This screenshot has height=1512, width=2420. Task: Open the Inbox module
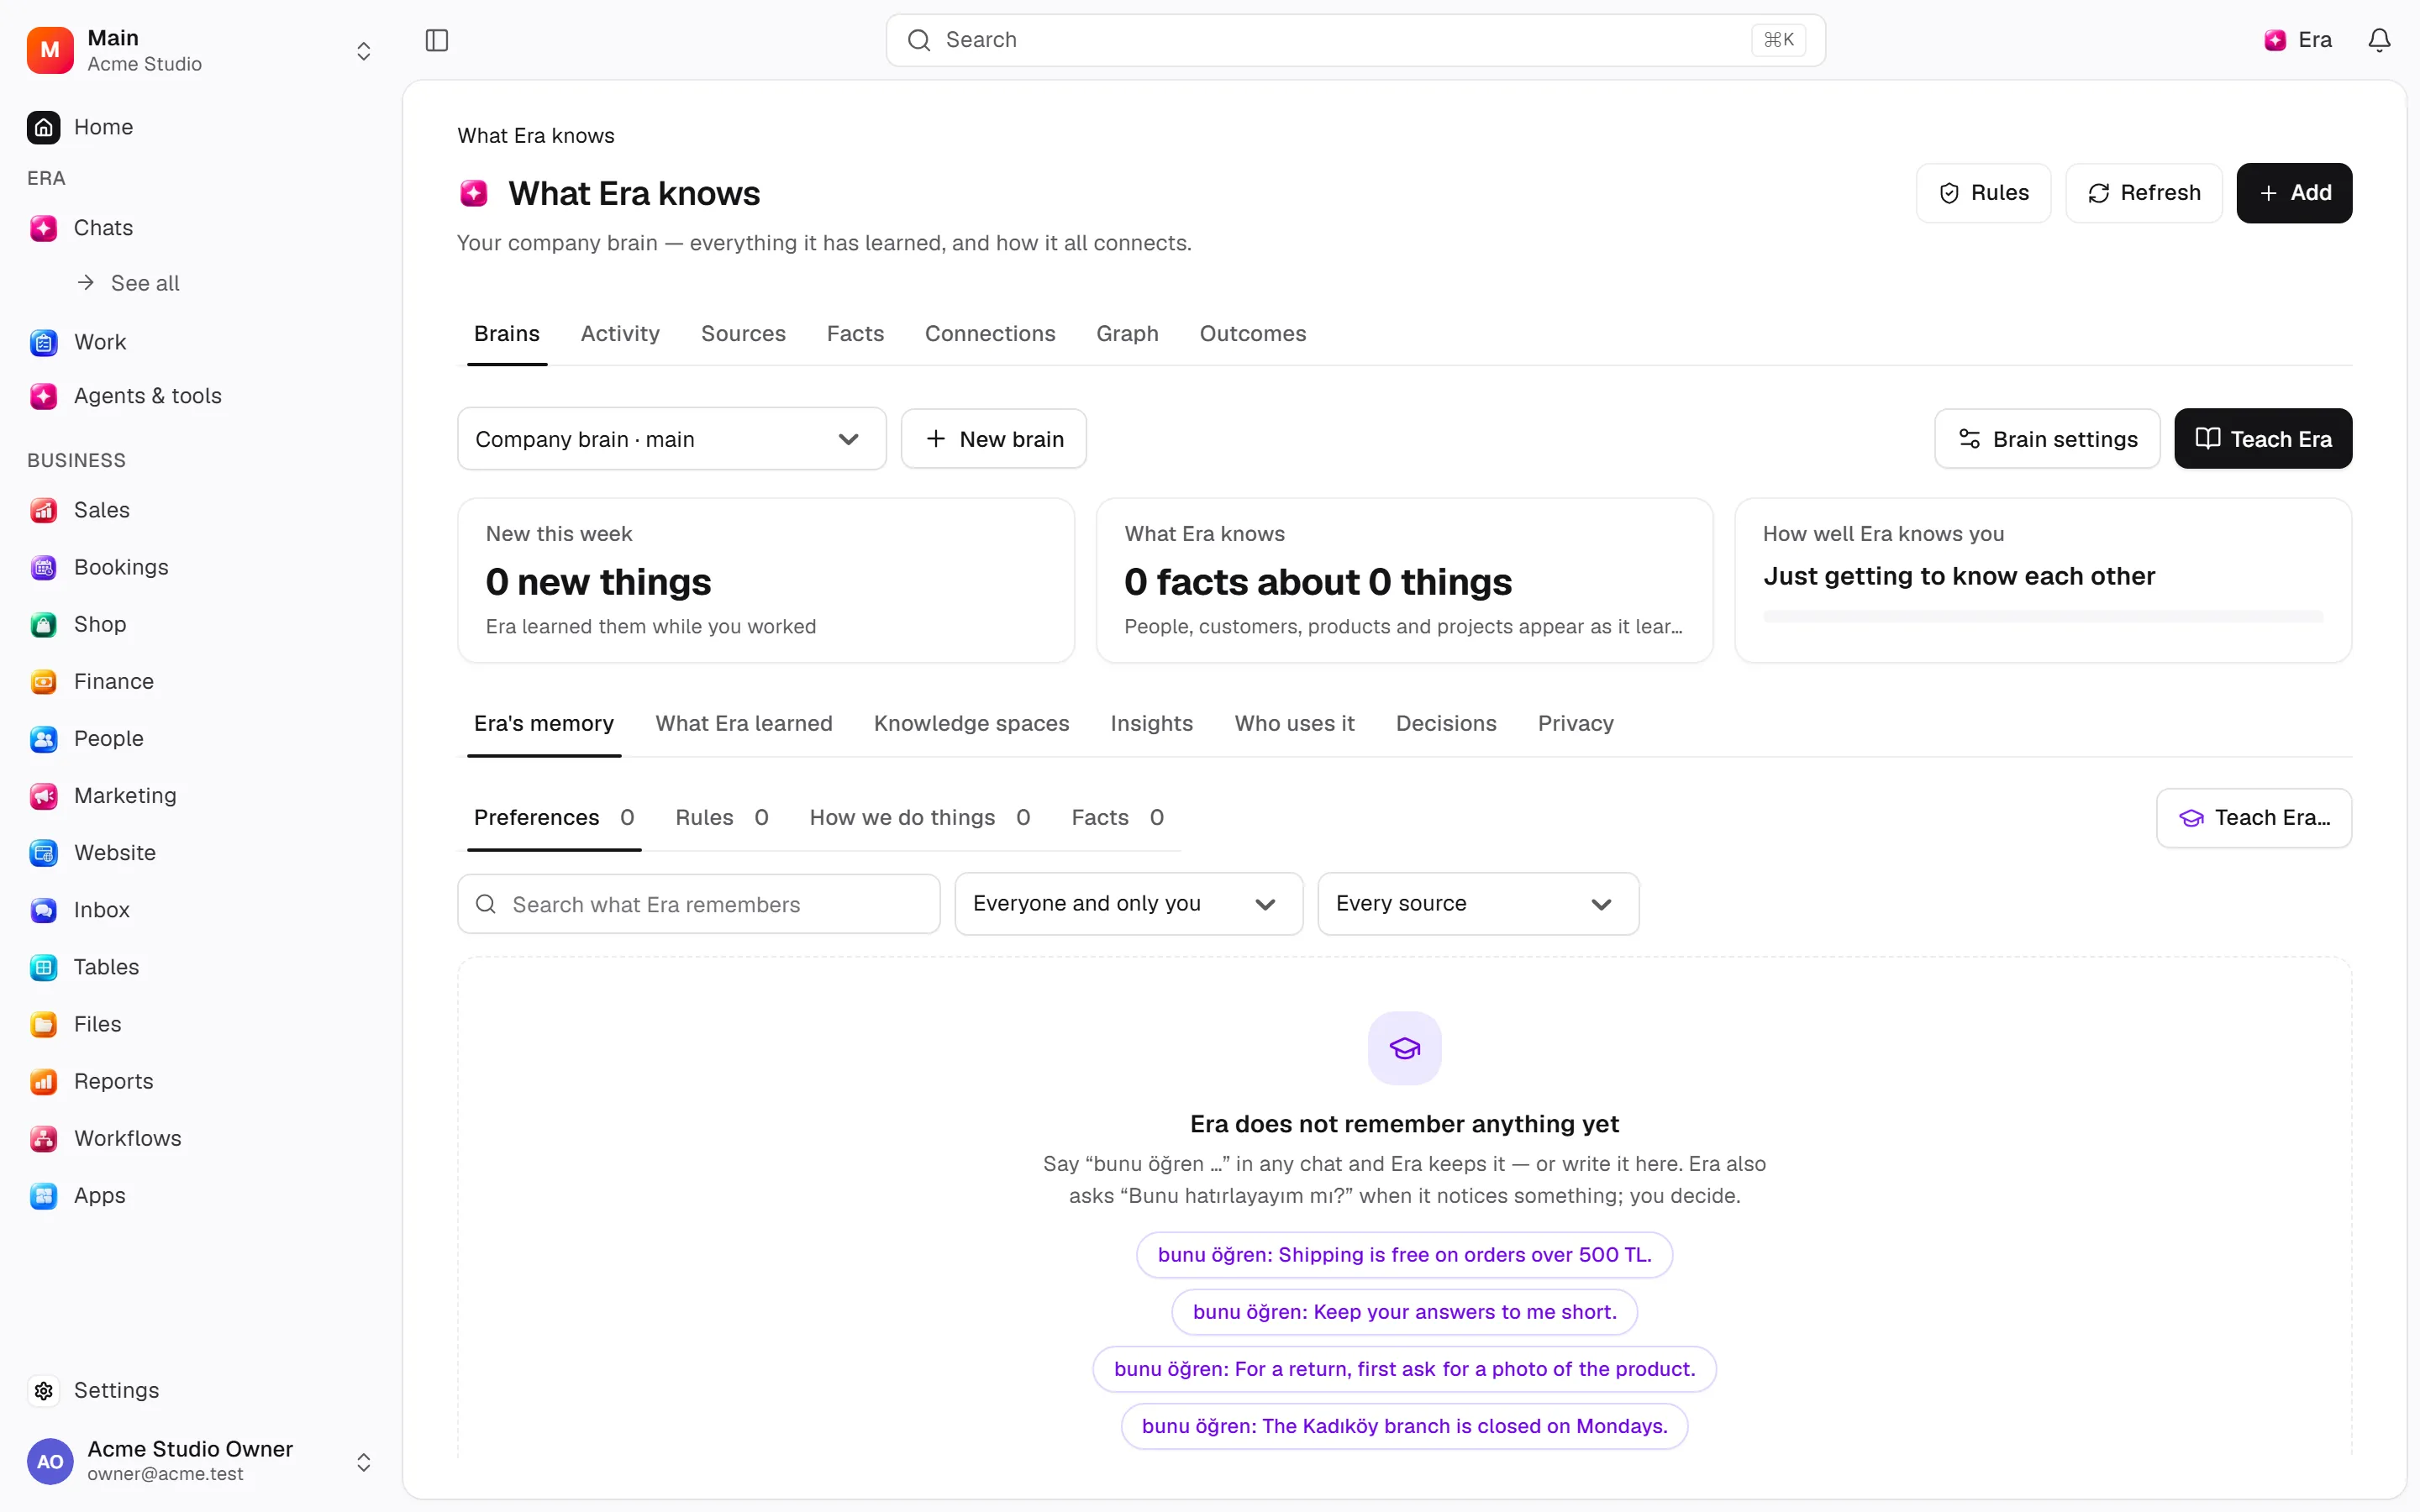click(200, 909)
